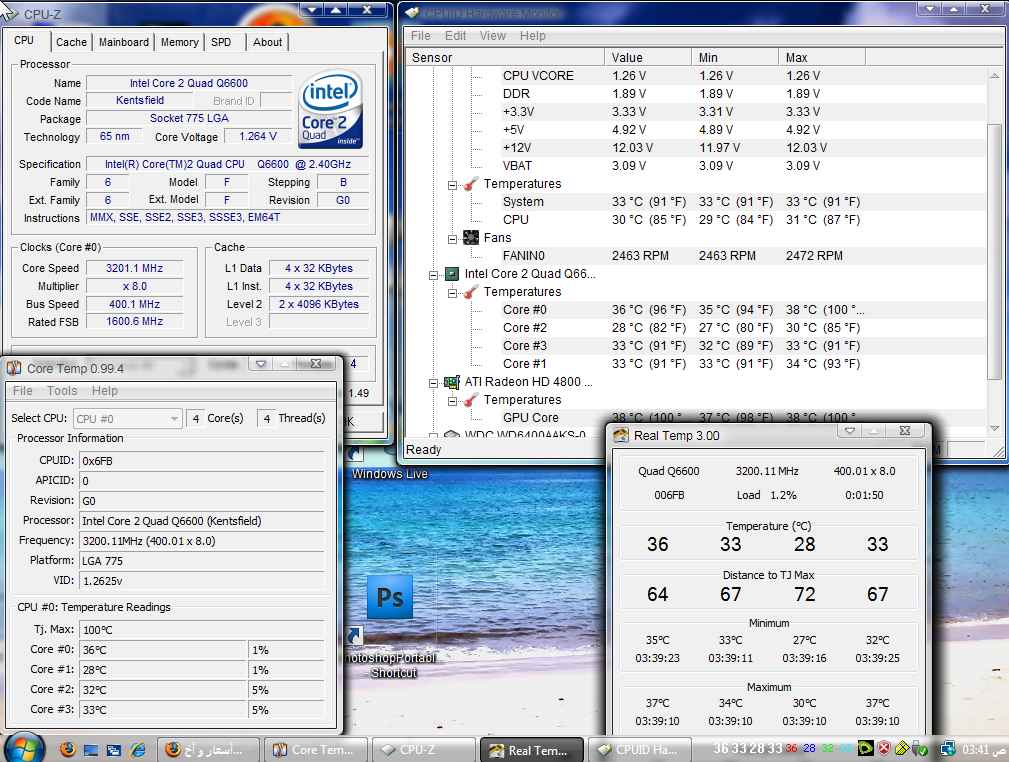This screenshot has width=1009, height=762.
Task: Click HWMonitor title bar icon
Action: click(412, 12)
